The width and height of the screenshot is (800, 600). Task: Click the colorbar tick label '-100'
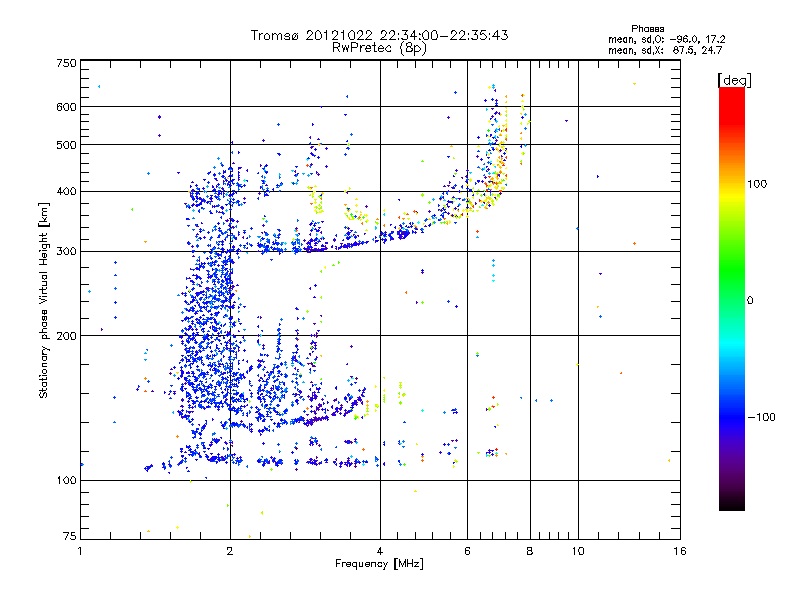(761, 417)
